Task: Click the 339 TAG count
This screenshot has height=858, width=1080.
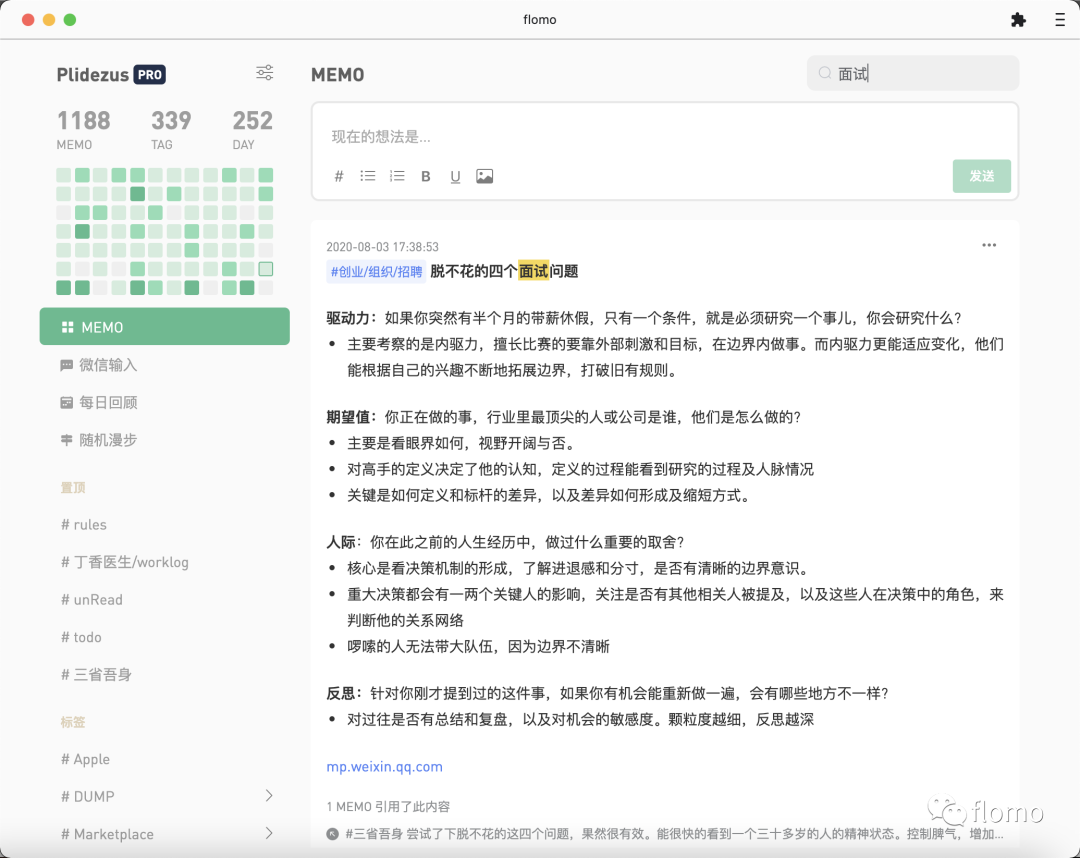Action: pyautogui.click(x=171, y=129)
